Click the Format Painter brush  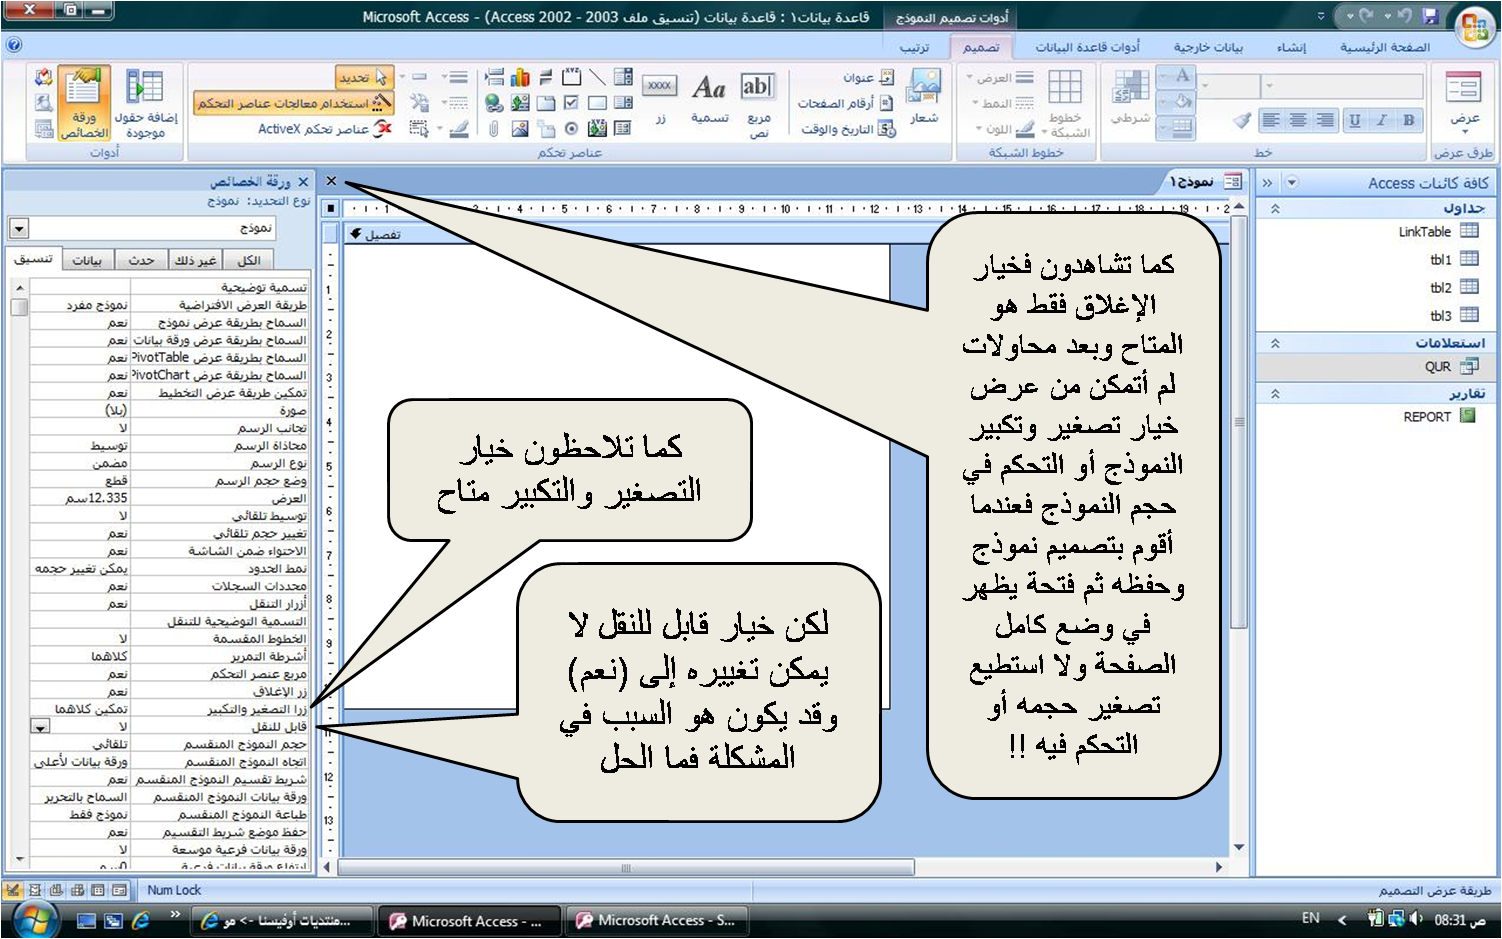pyautogui.click(x=1242, y=120)
